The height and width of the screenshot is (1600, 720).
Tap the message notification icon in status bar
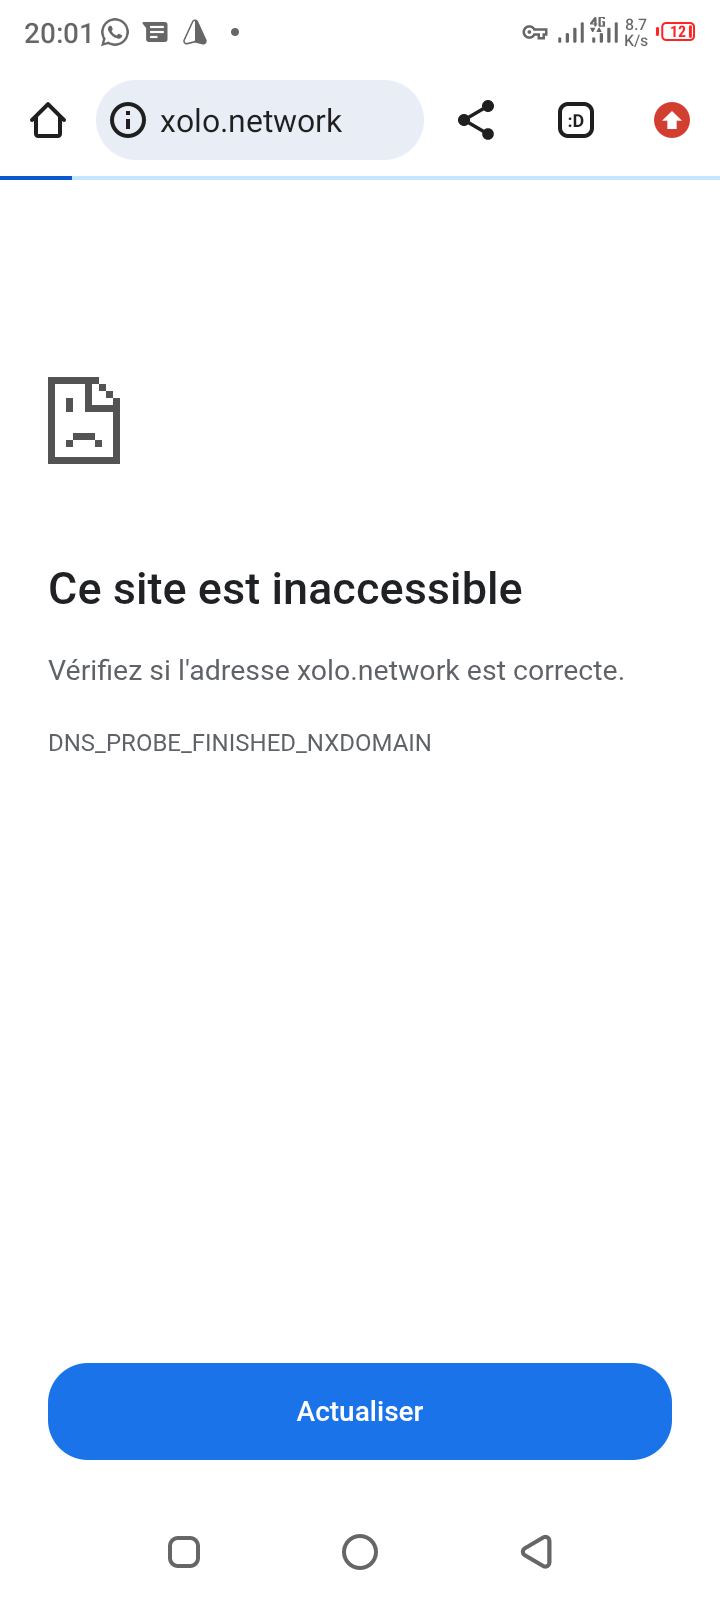click(156, 33)
